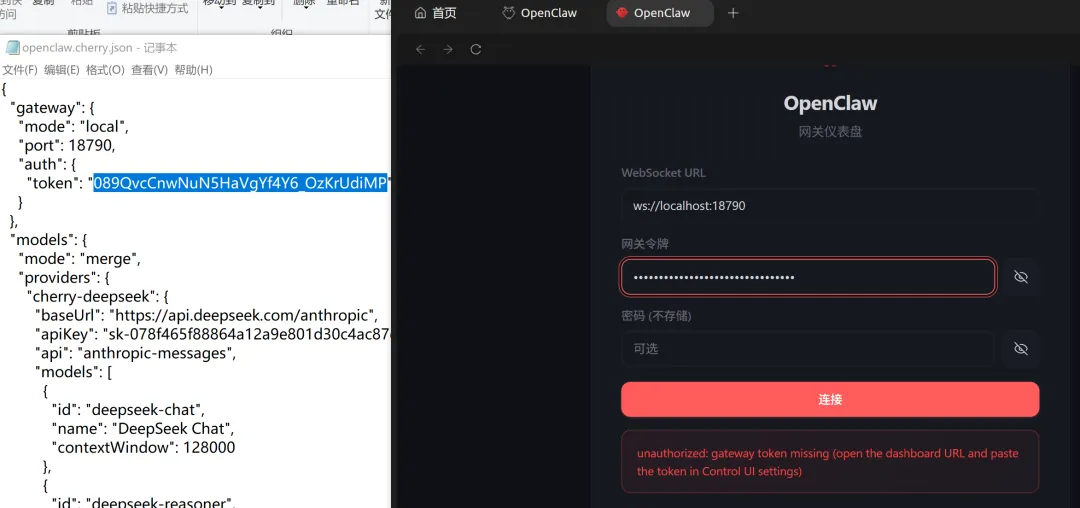This screenshot has height=508, width=1080.
Task: Click the "mode": "merge" line
Action: coord(80,259)
